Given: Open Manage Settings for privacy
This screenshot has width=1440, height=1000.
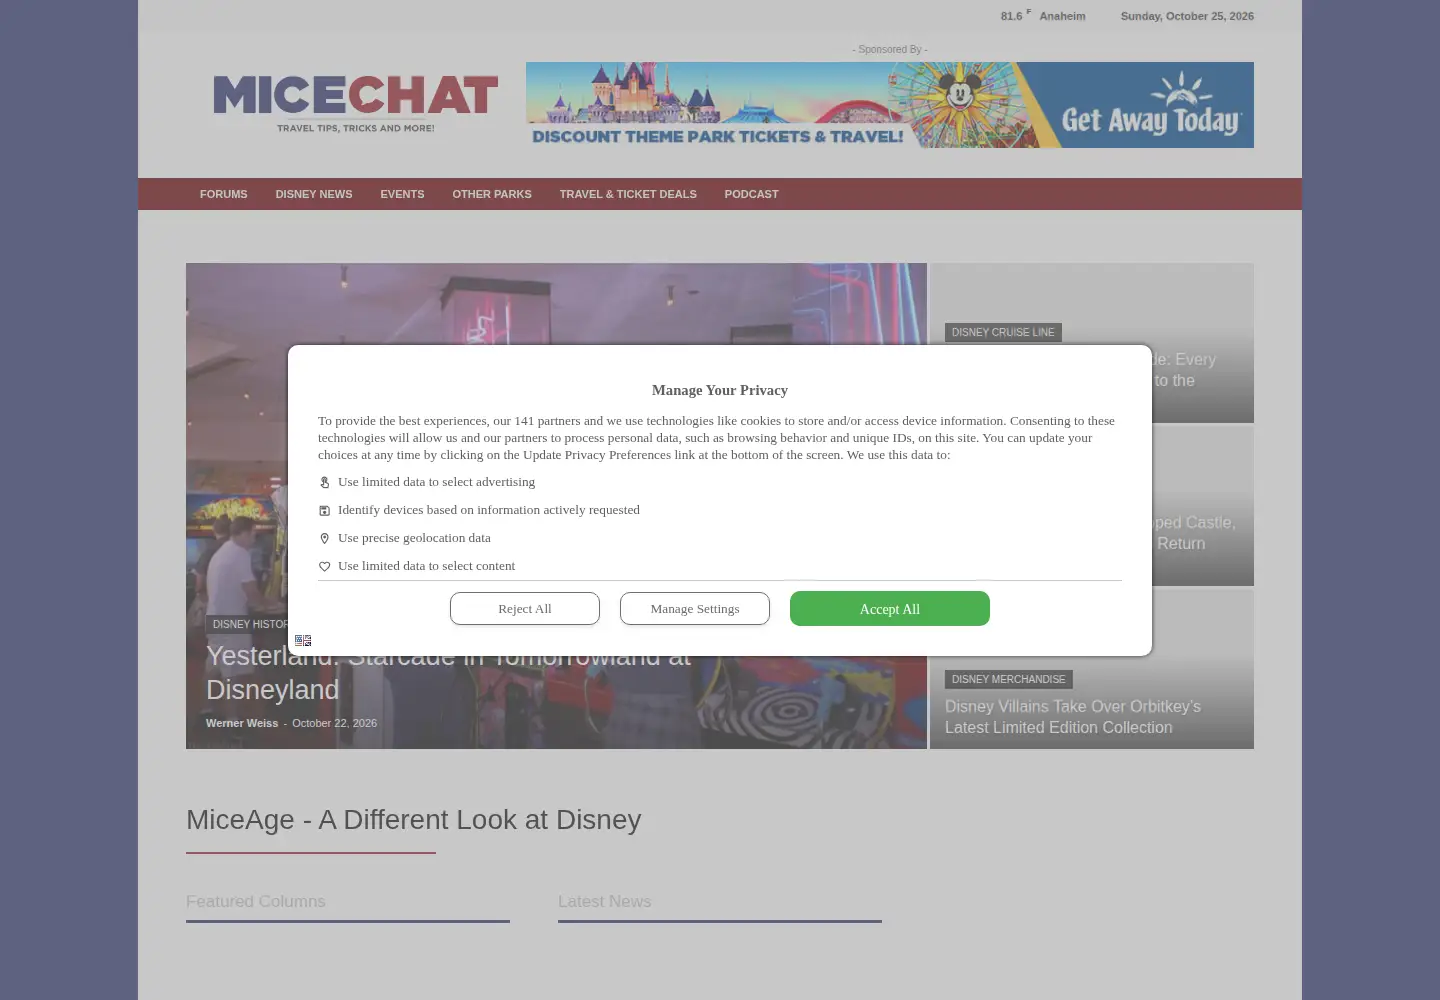Looking at the screenshot, I should click(x=695, y=609).
